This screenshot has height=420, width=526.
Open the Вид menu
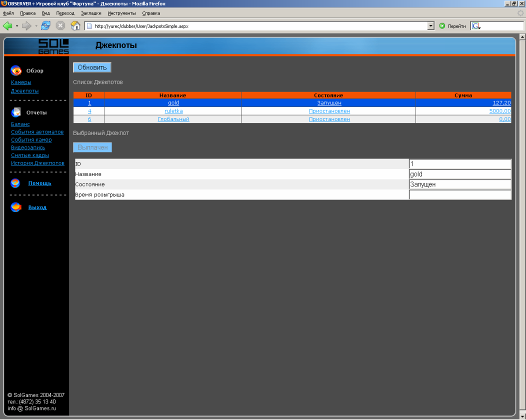[46, 13]
